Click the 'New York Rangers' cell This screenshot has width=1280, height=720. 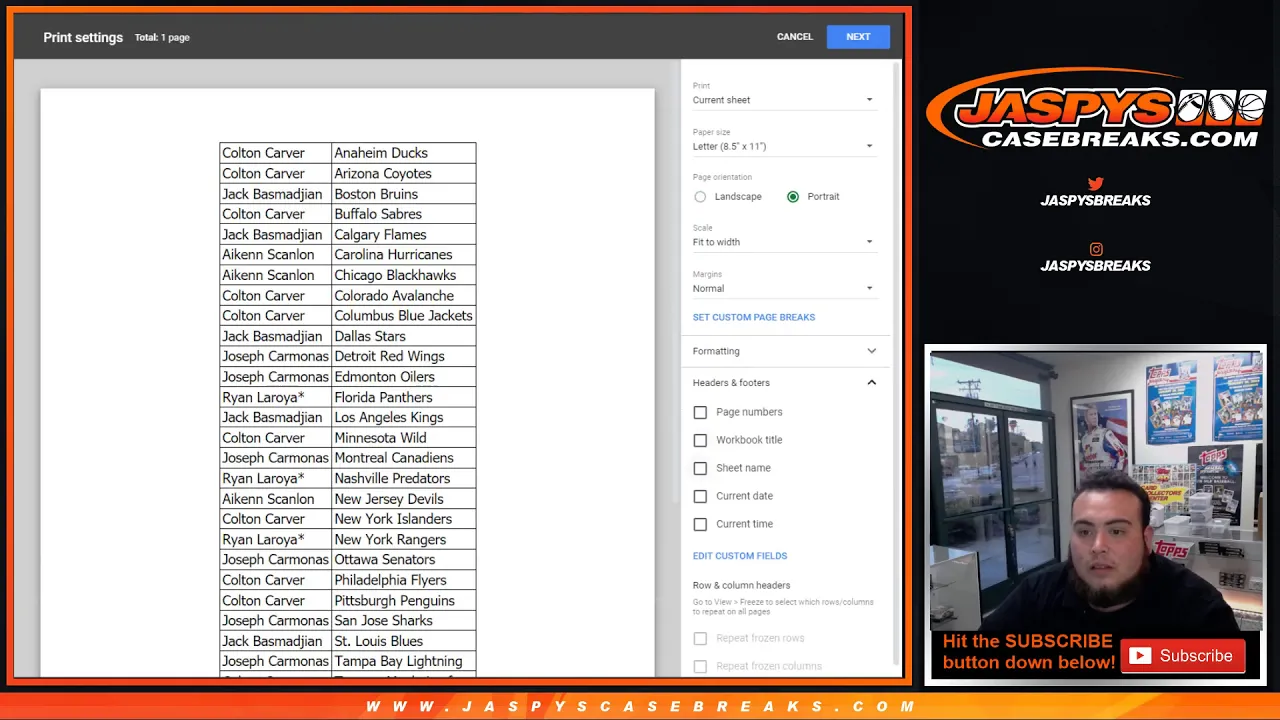pos(404,539)
